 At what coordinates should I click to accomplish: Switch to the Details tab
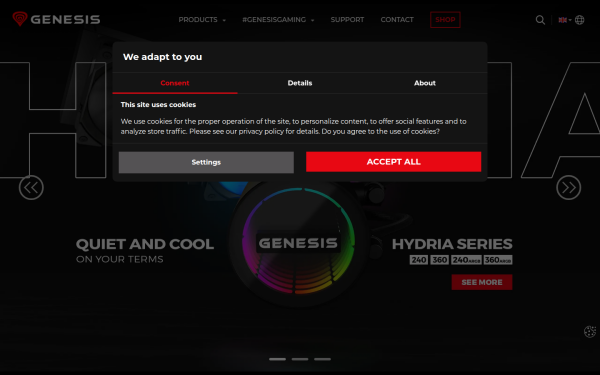pos(300,83)
